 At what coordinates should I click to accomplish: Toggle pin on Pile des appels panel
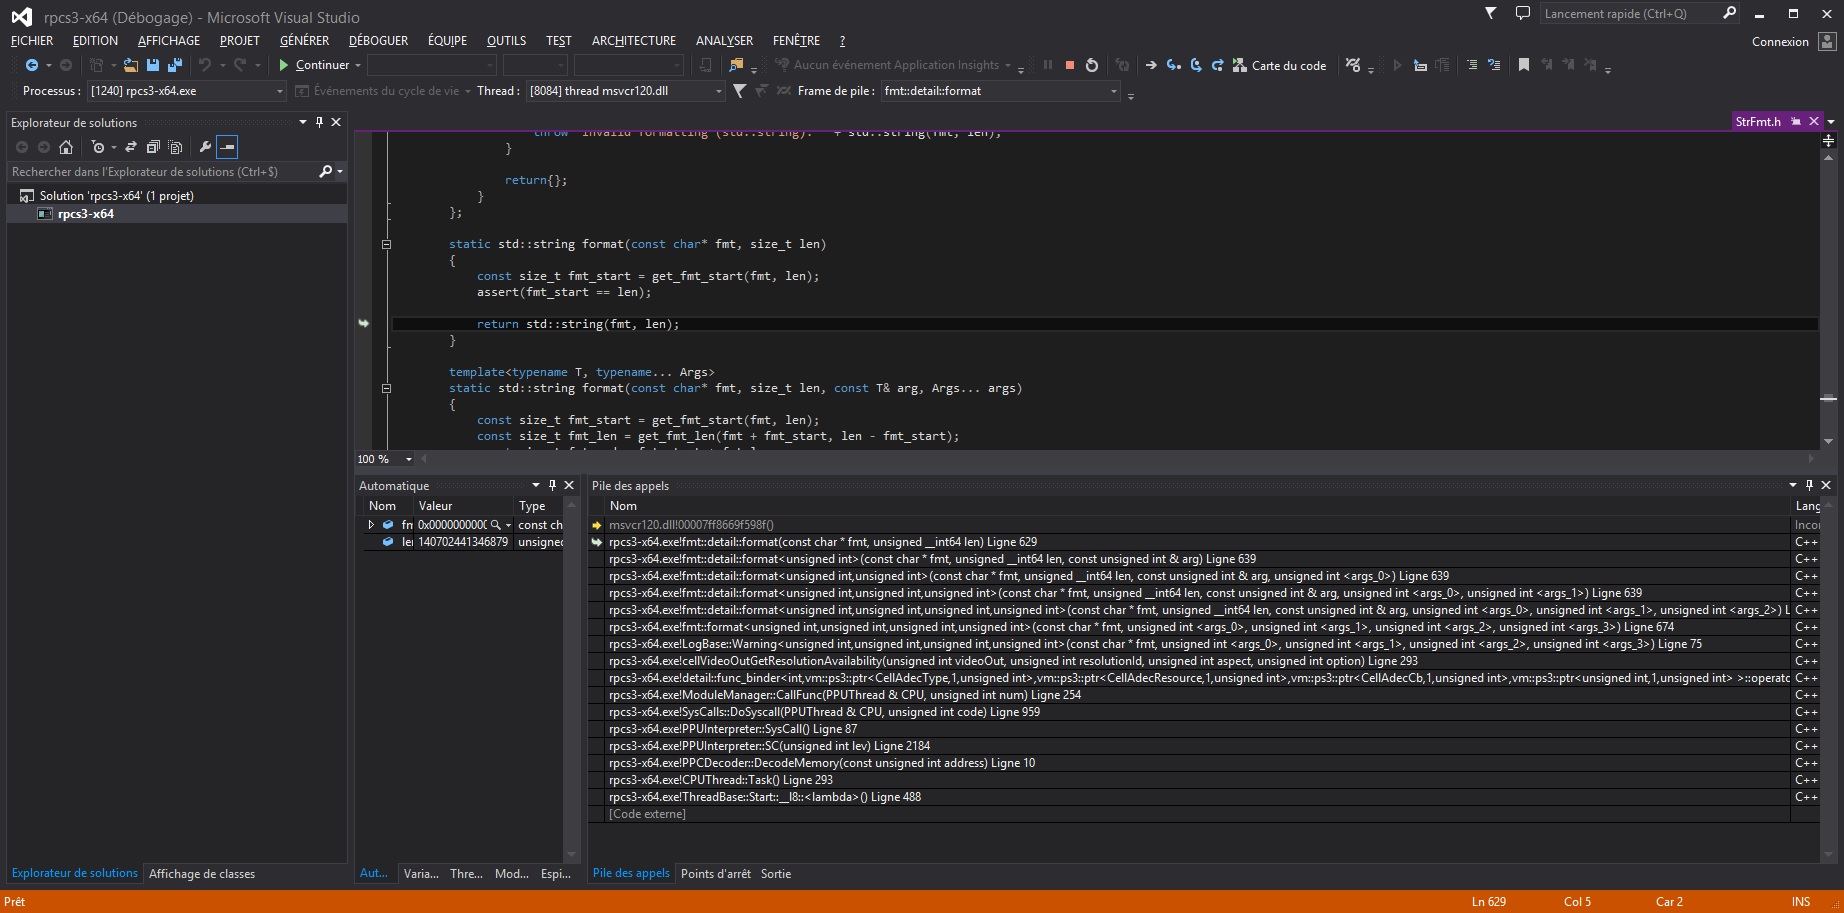click(1809, 485)
